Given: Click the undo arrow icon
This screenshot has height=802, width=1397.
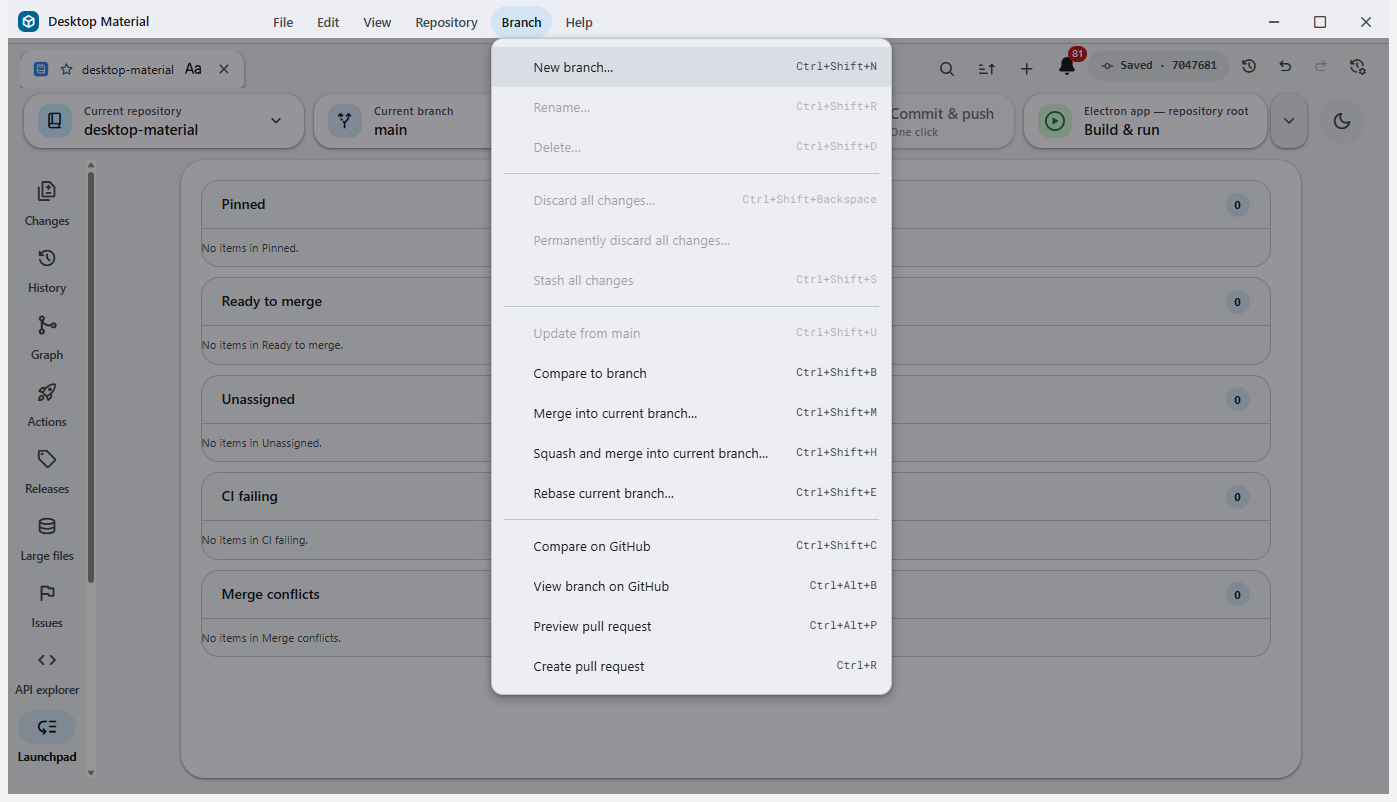Looking at the screenshot, I should click(x=1285, y=66).
